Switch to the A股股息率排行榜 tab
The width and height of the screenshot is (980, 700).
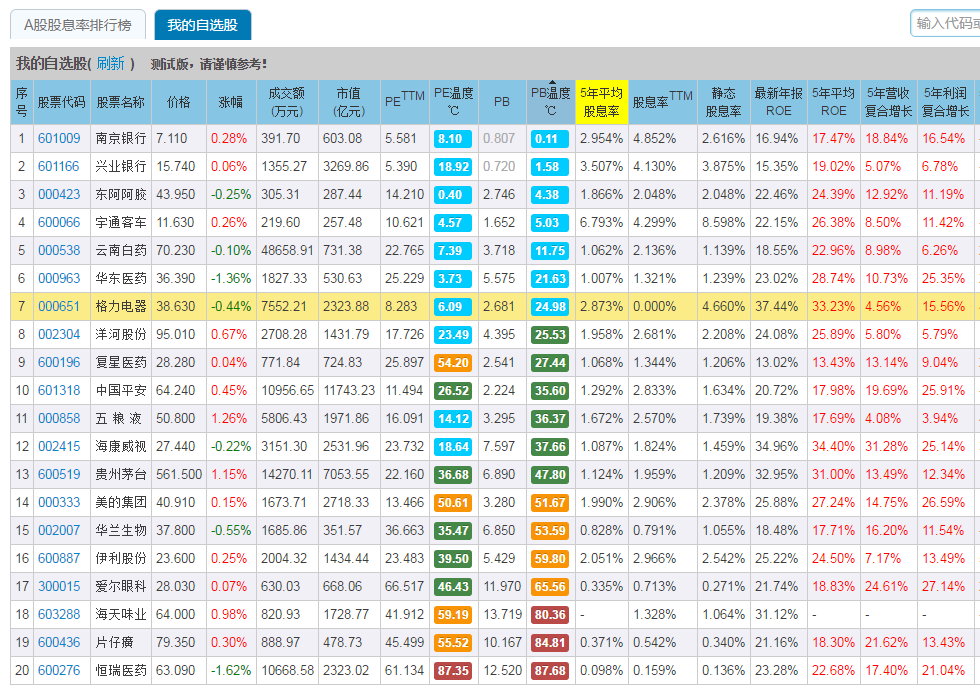tap(78, 25)
